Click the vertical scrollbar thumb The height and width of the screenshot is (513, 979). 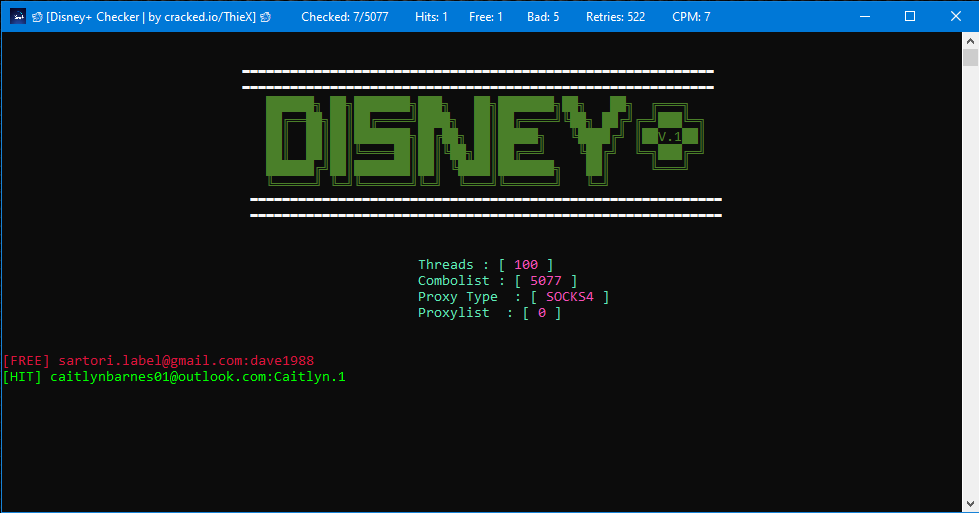coord(970,58)
